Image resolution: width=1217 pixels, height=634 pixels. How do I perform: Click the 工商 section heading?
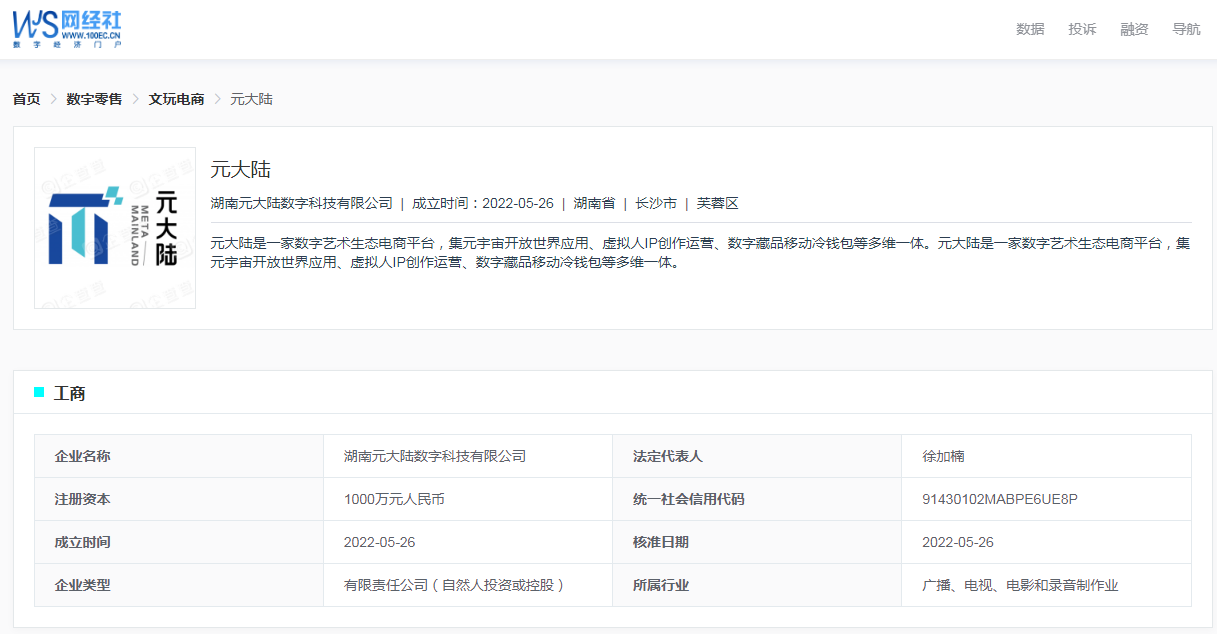(69, 393)
